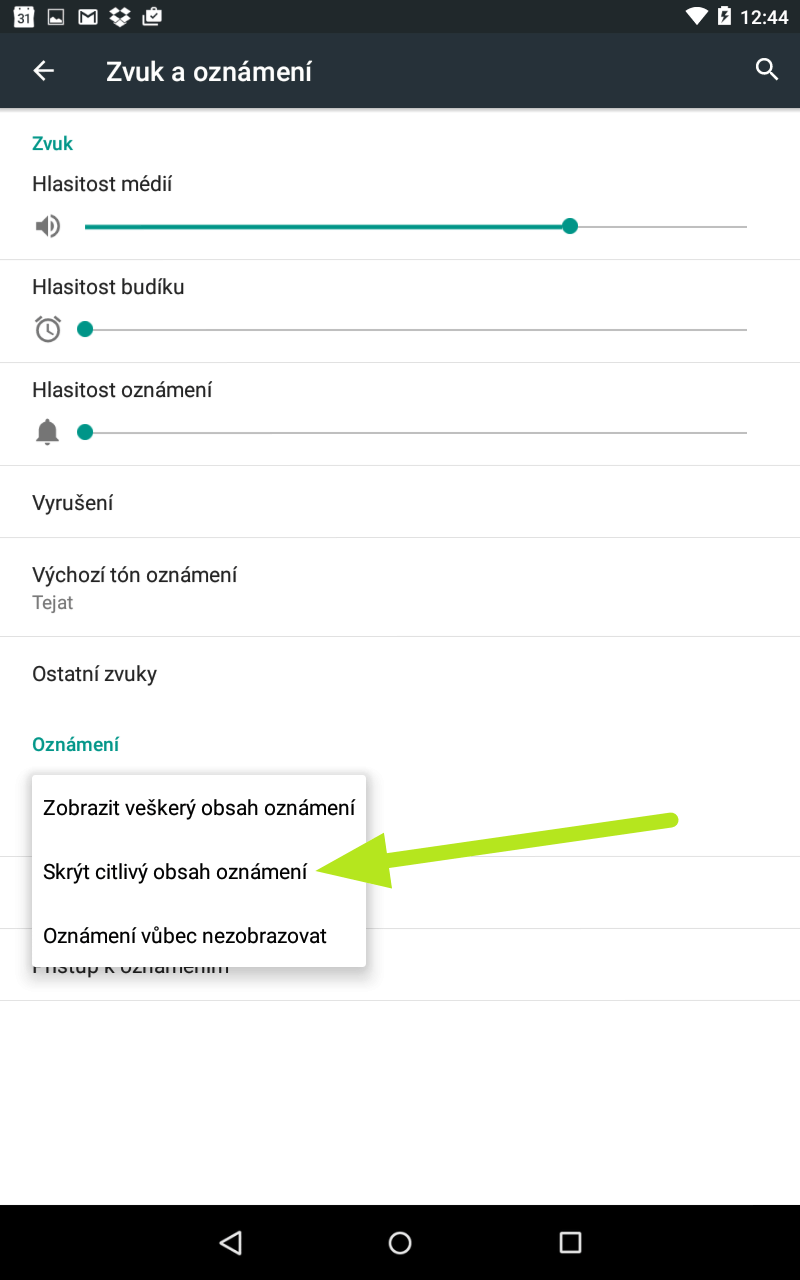The image size is (800, 1280).
Task: Tap the calendar icon in status bar
Action: coord(24,17)
